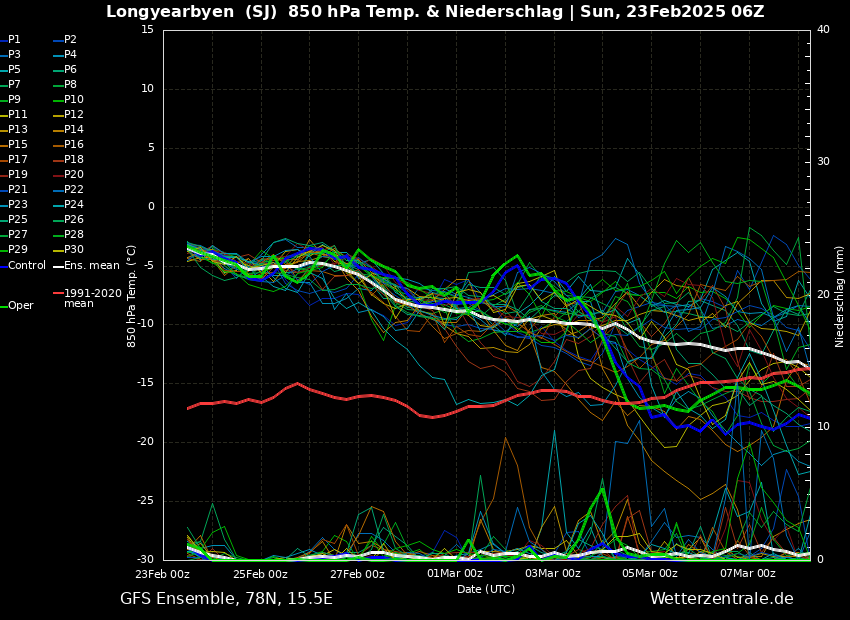Viewport: 850px width, 620px height.
Task: Click the P23 legend entry
Action: 18,205
